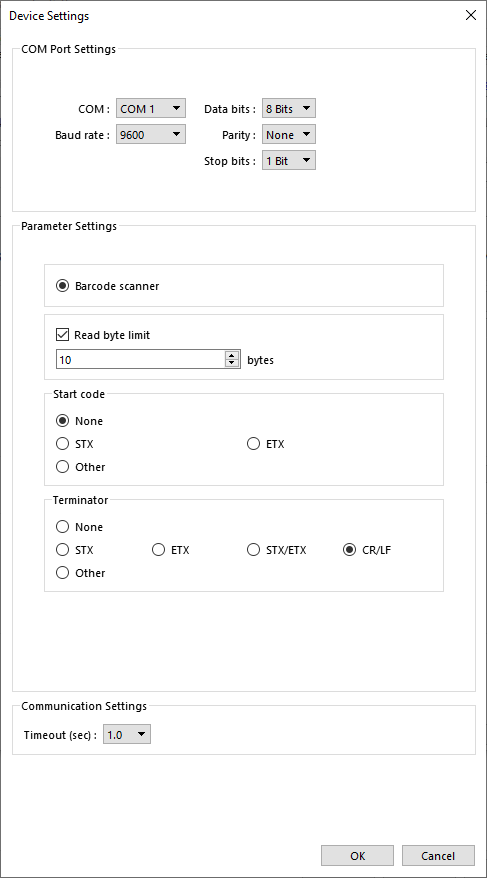Dismiss the dialog with Cancel button
This screenshot has height=878, width=487.
tap(438, 856)
